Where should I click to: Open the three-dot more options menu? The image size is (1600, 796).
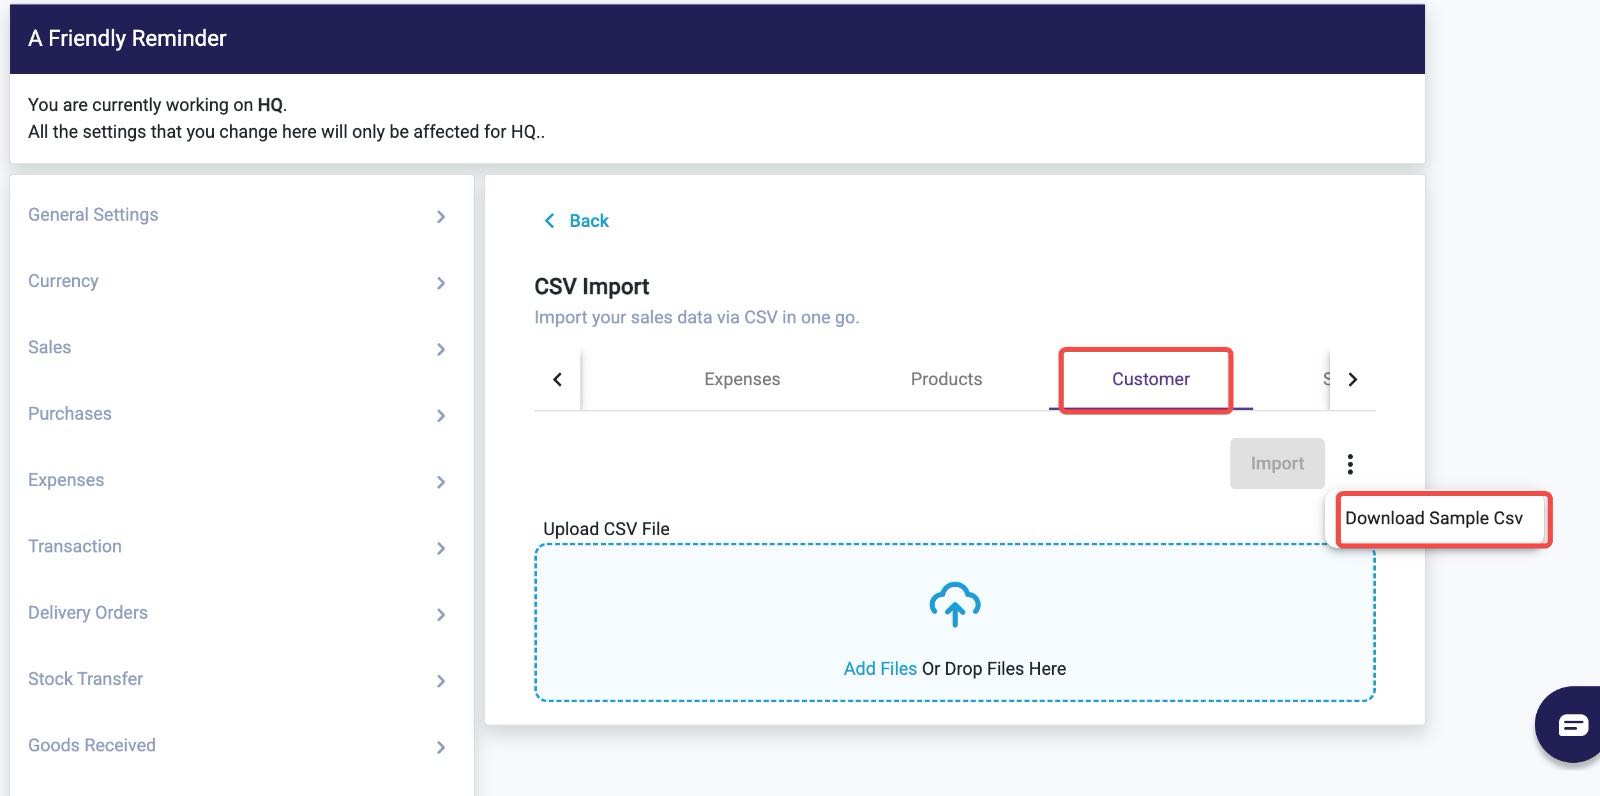(1350, 464)
